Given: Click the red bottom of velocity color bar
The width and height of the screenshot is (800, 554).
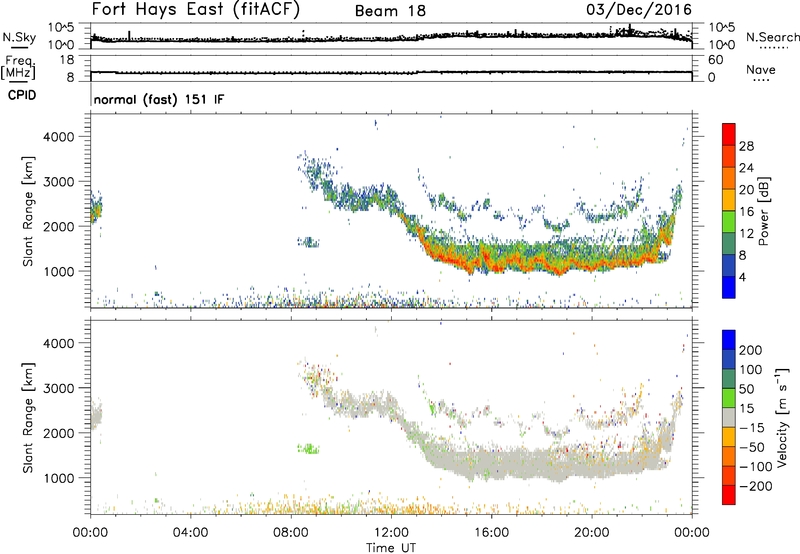Looking at the screenshot, I should [729, 495].
